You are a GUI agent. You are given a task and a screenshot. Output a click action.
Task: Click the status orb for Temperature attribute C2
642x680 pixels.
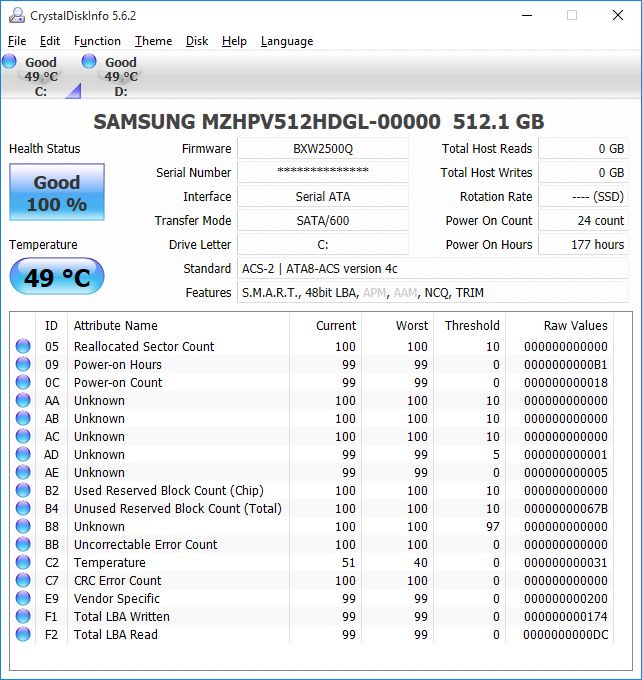[x=23, y=562]
